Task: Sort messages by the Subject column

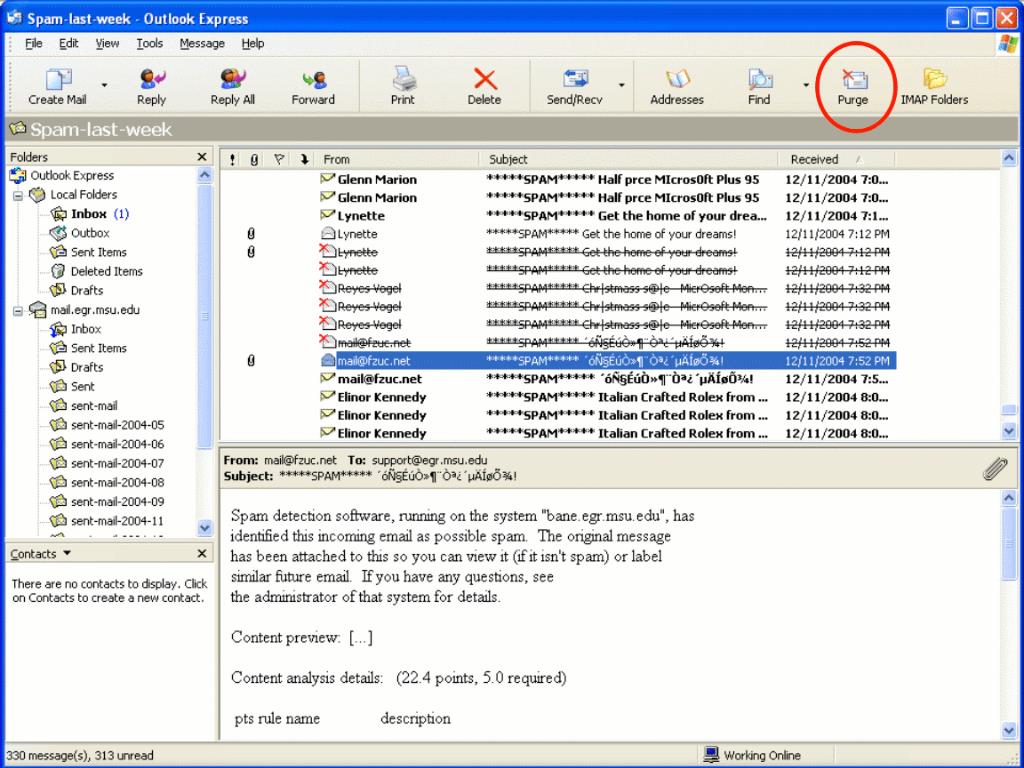Action: (629, 159)
